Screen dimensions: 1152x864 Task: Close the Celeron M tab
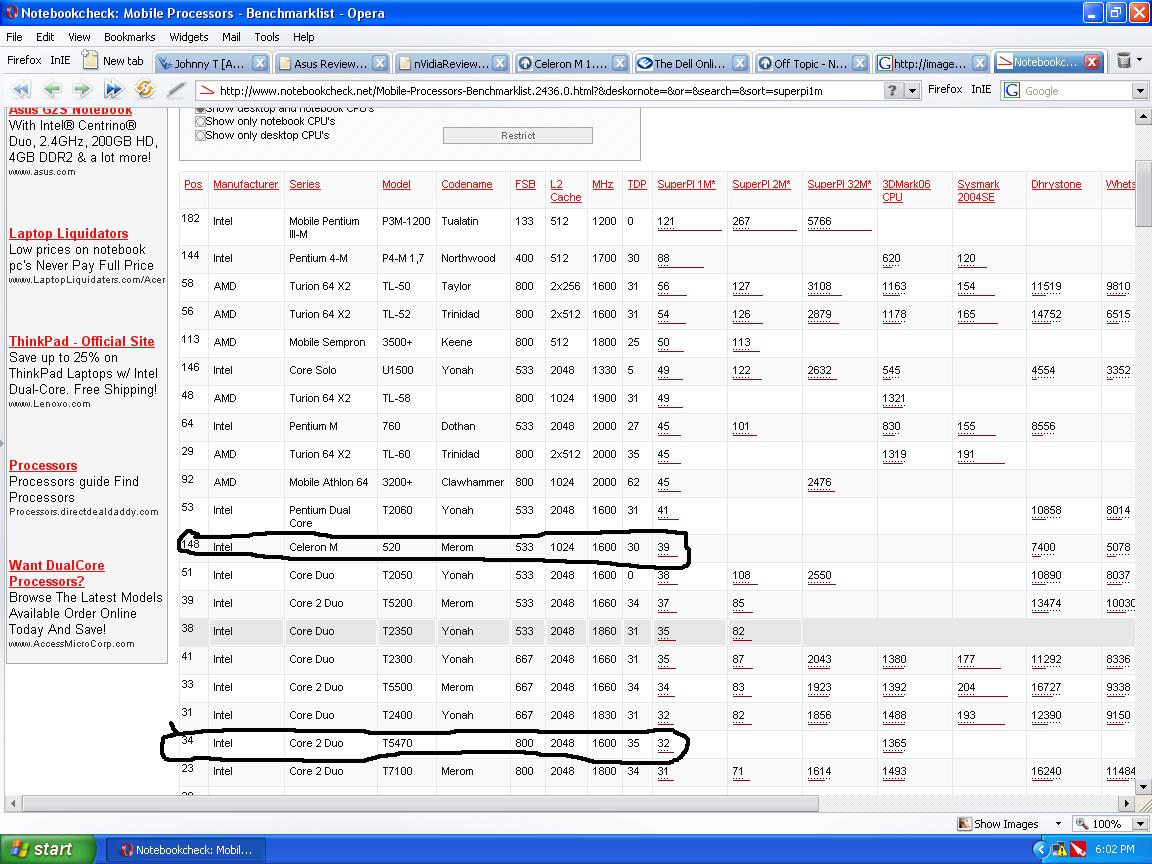[x=620, y=63]
